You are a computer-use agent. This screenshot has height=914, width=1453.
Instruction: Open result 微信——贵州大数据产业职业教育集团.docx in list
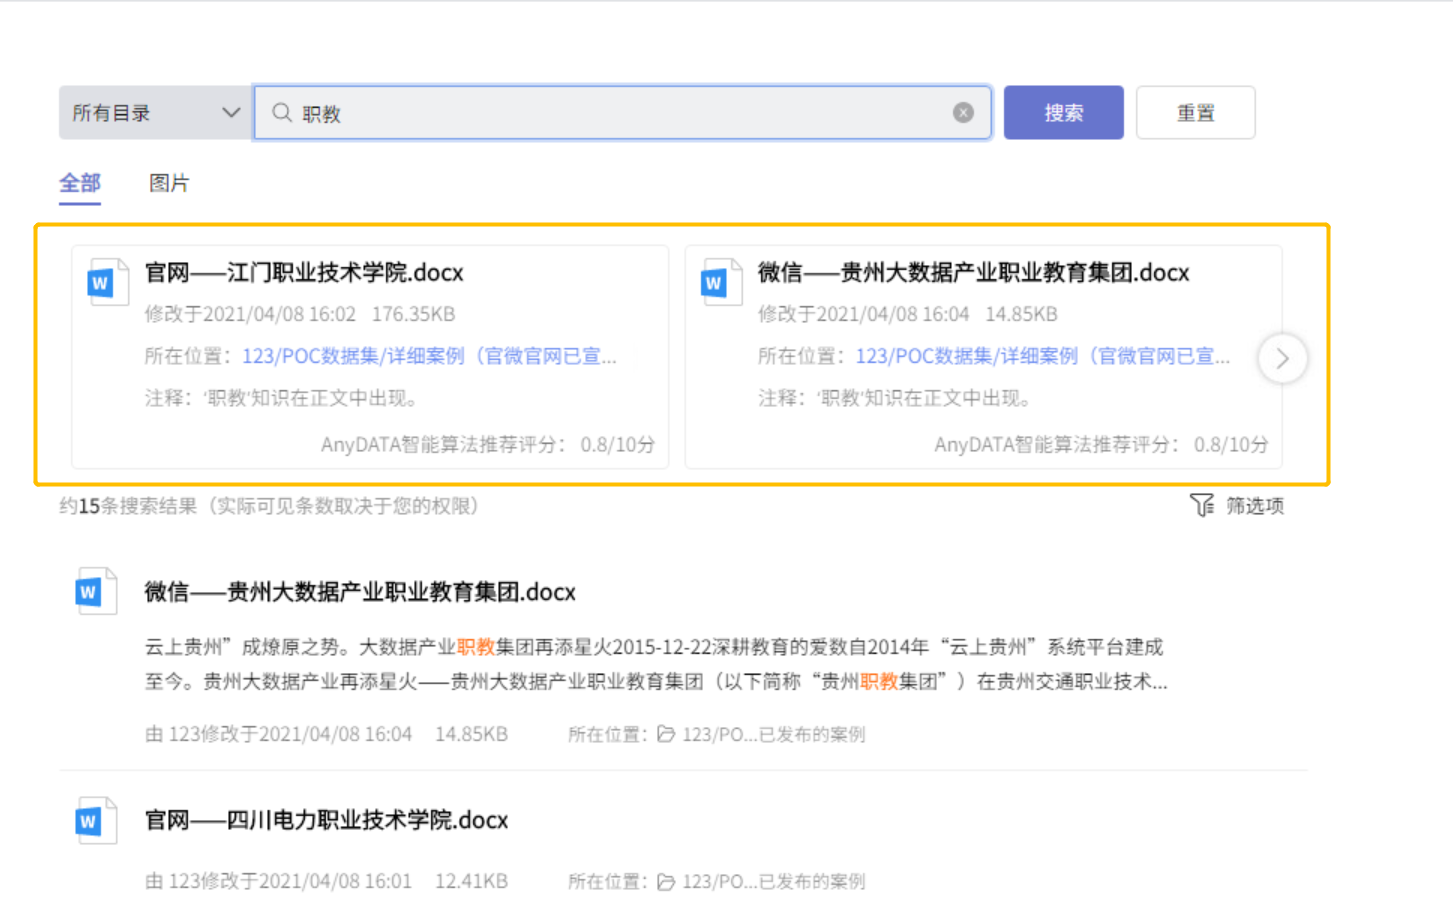[360, 592]
